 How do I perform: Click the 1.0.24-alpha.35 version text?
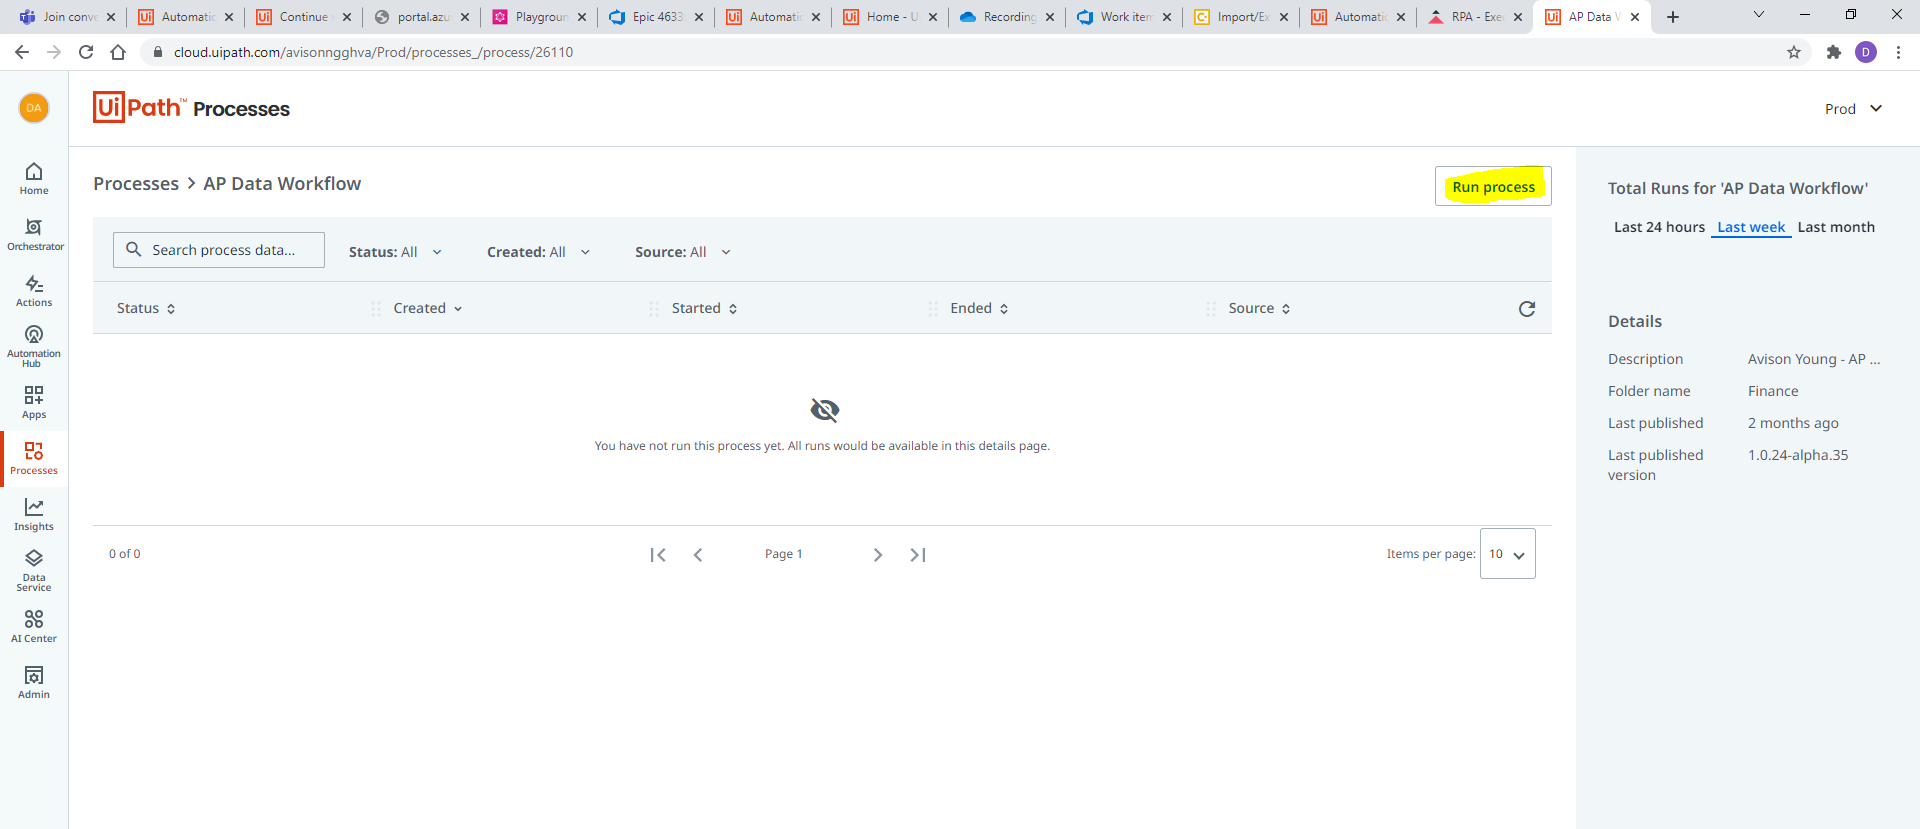(1798, 455)
